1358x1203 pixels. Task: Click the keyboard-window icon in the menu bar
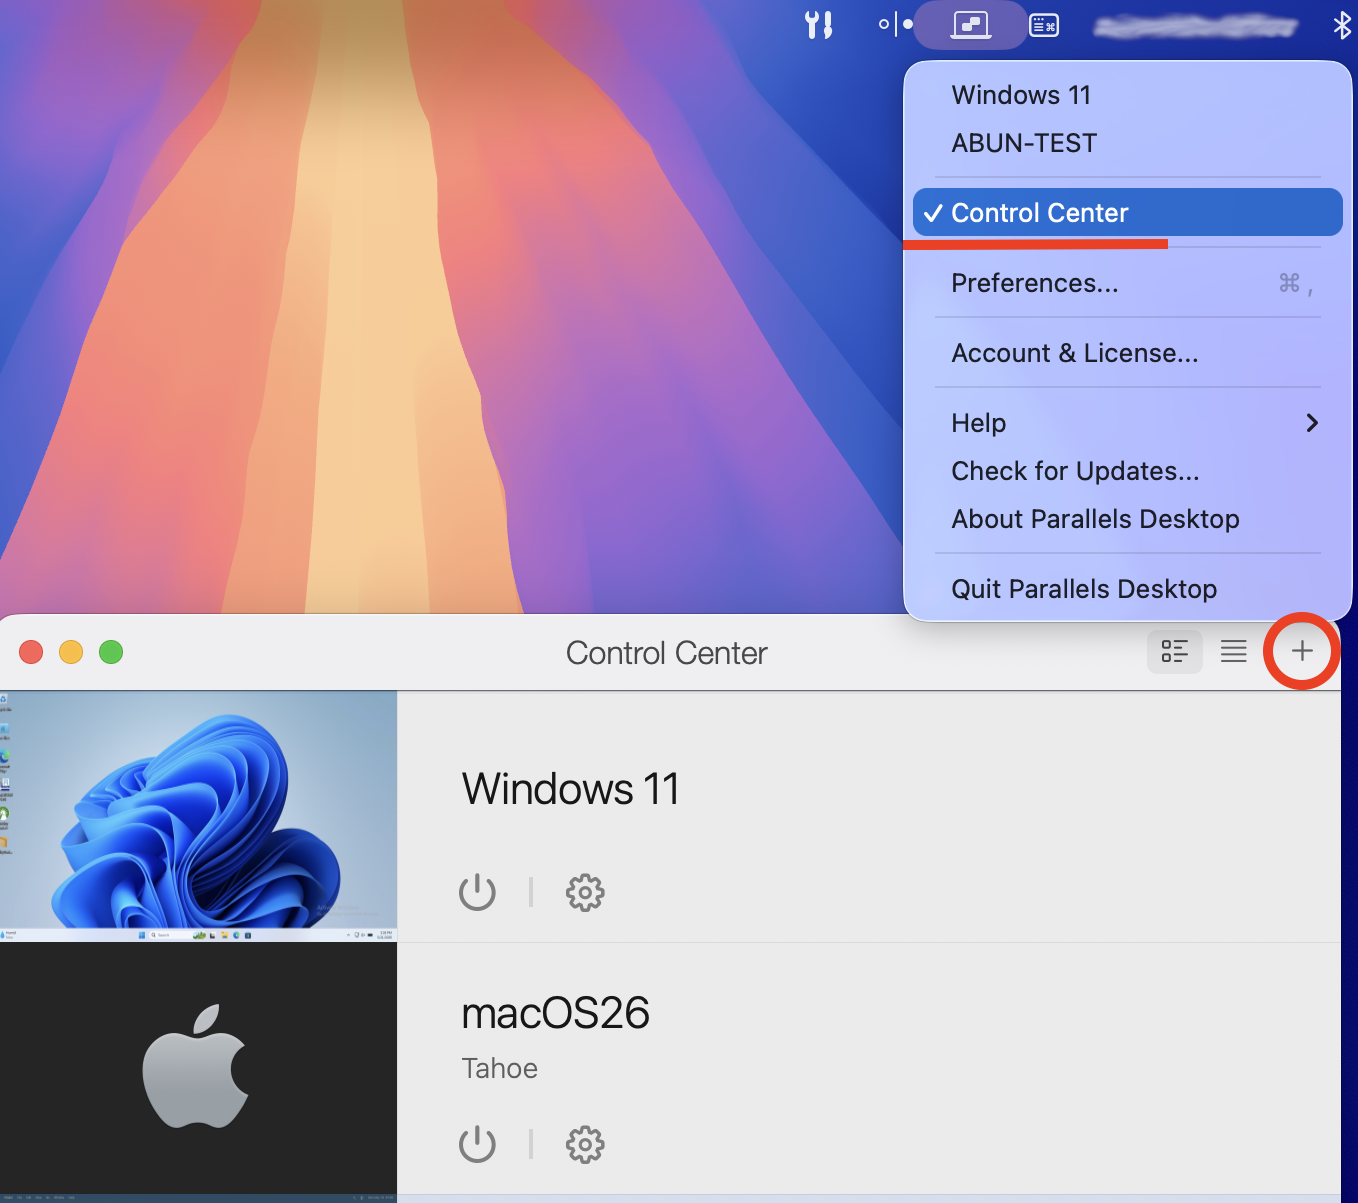tap(1044, 25)
